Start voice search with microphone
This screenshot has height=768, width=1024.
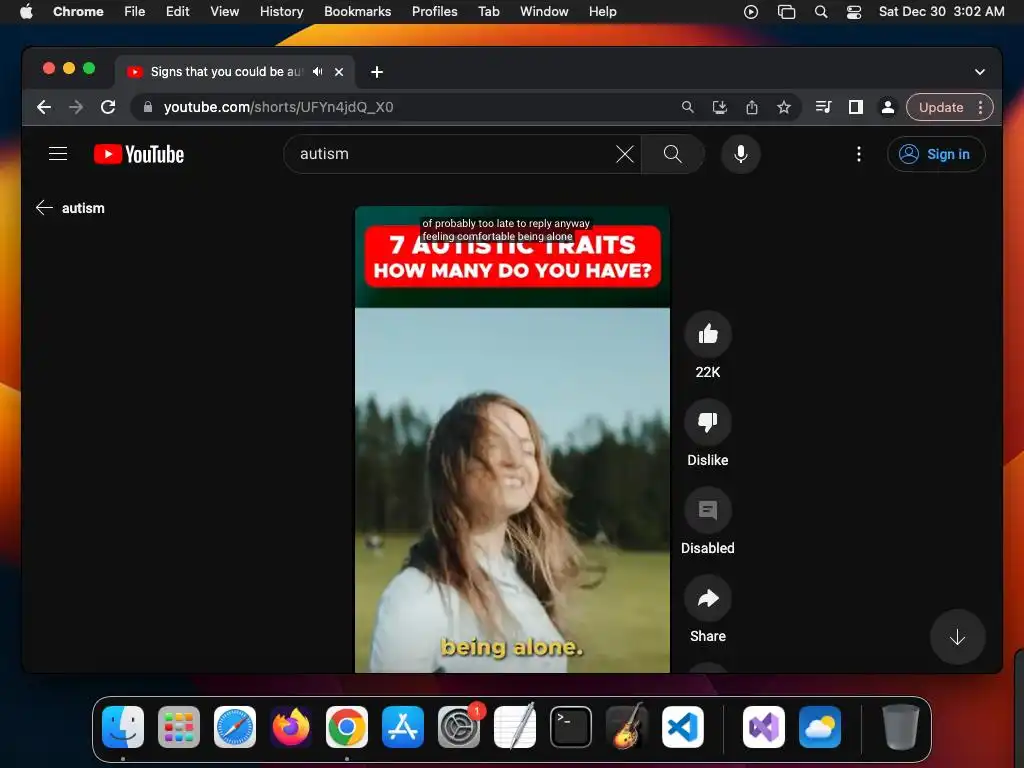point(741,154)
